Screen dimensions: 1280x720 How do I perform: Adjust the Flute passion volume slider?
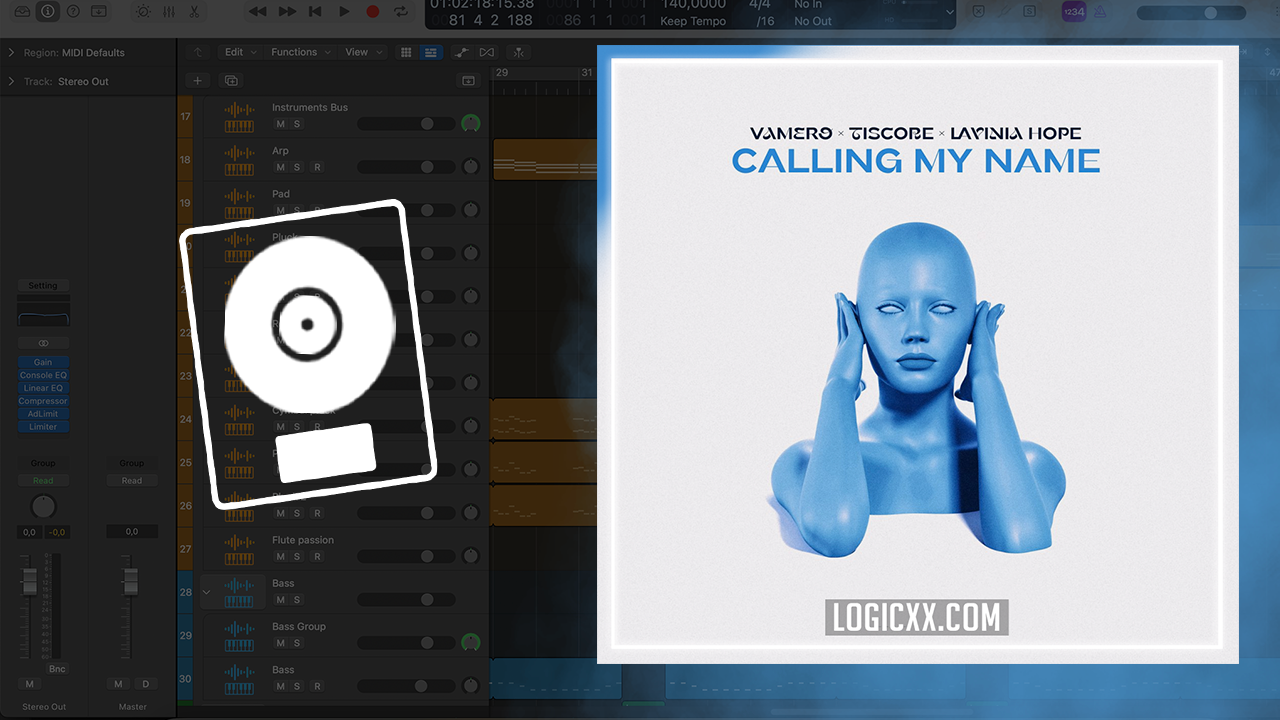(405, 556)
